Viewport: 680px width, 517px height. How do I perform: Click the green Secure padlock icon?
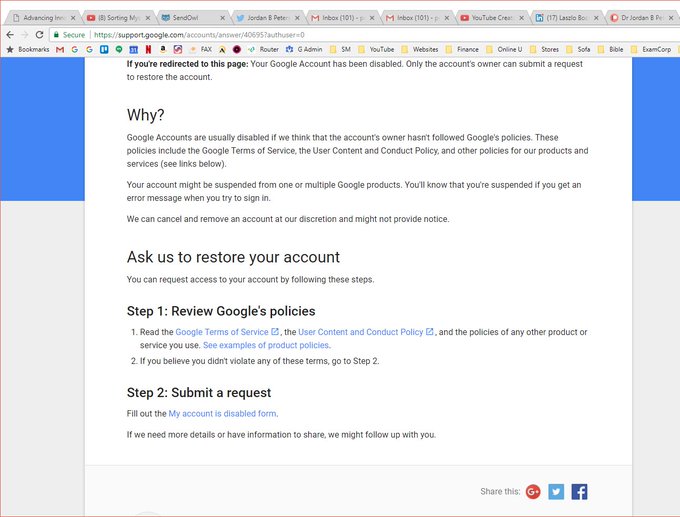(56, 35)
